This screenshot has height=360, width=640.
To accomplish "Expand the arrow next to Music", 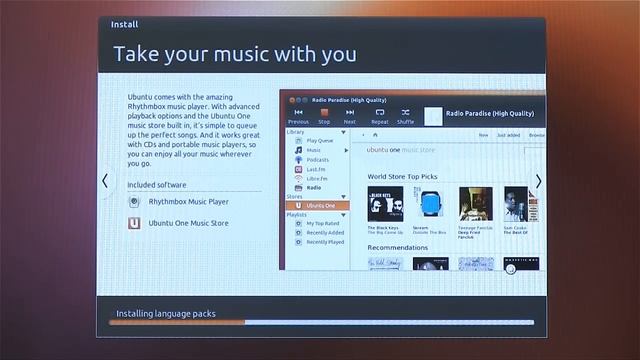I will coord(346,150).
